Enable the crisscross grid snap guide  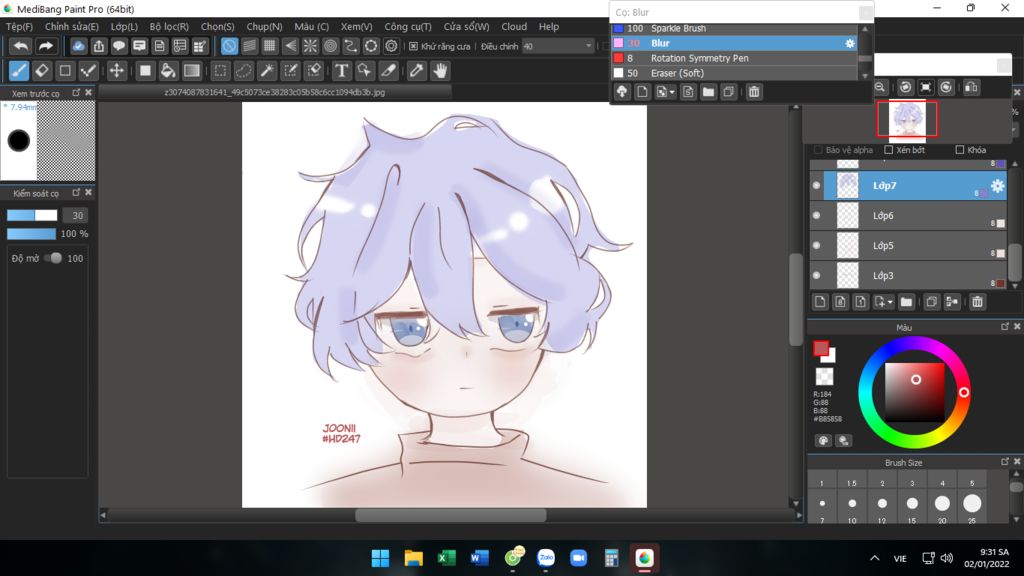270,46
